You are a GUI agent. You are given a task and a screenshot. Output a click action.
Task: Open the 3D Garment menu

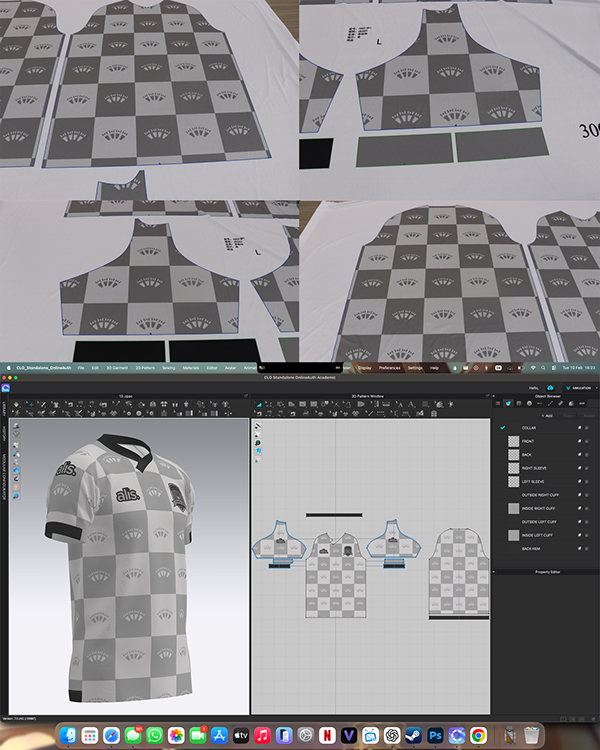[117, 368]
